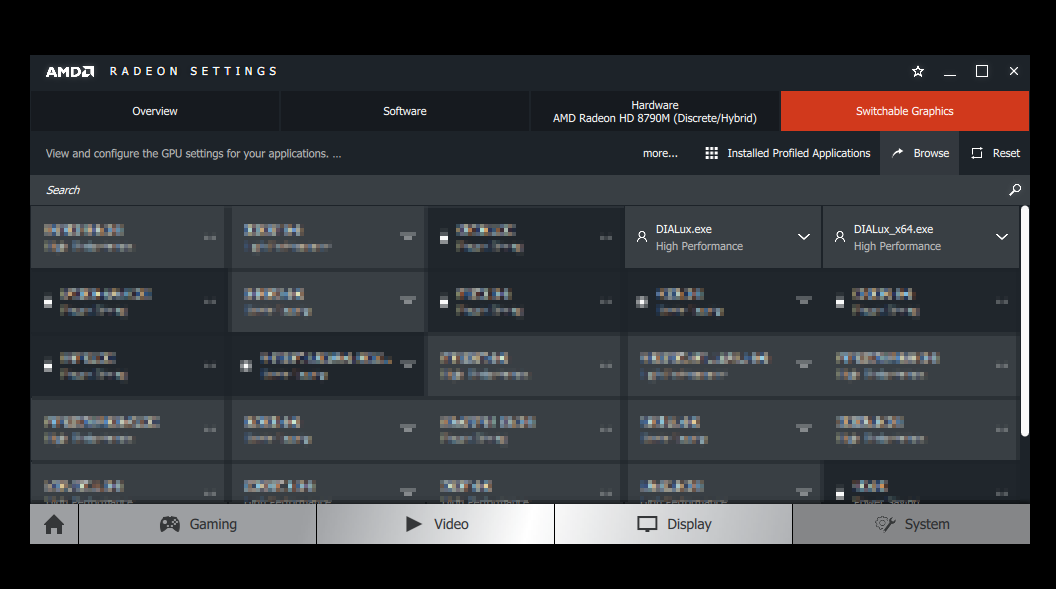Switch to the Software tab

pyautogui.click(x=405, y=111)
